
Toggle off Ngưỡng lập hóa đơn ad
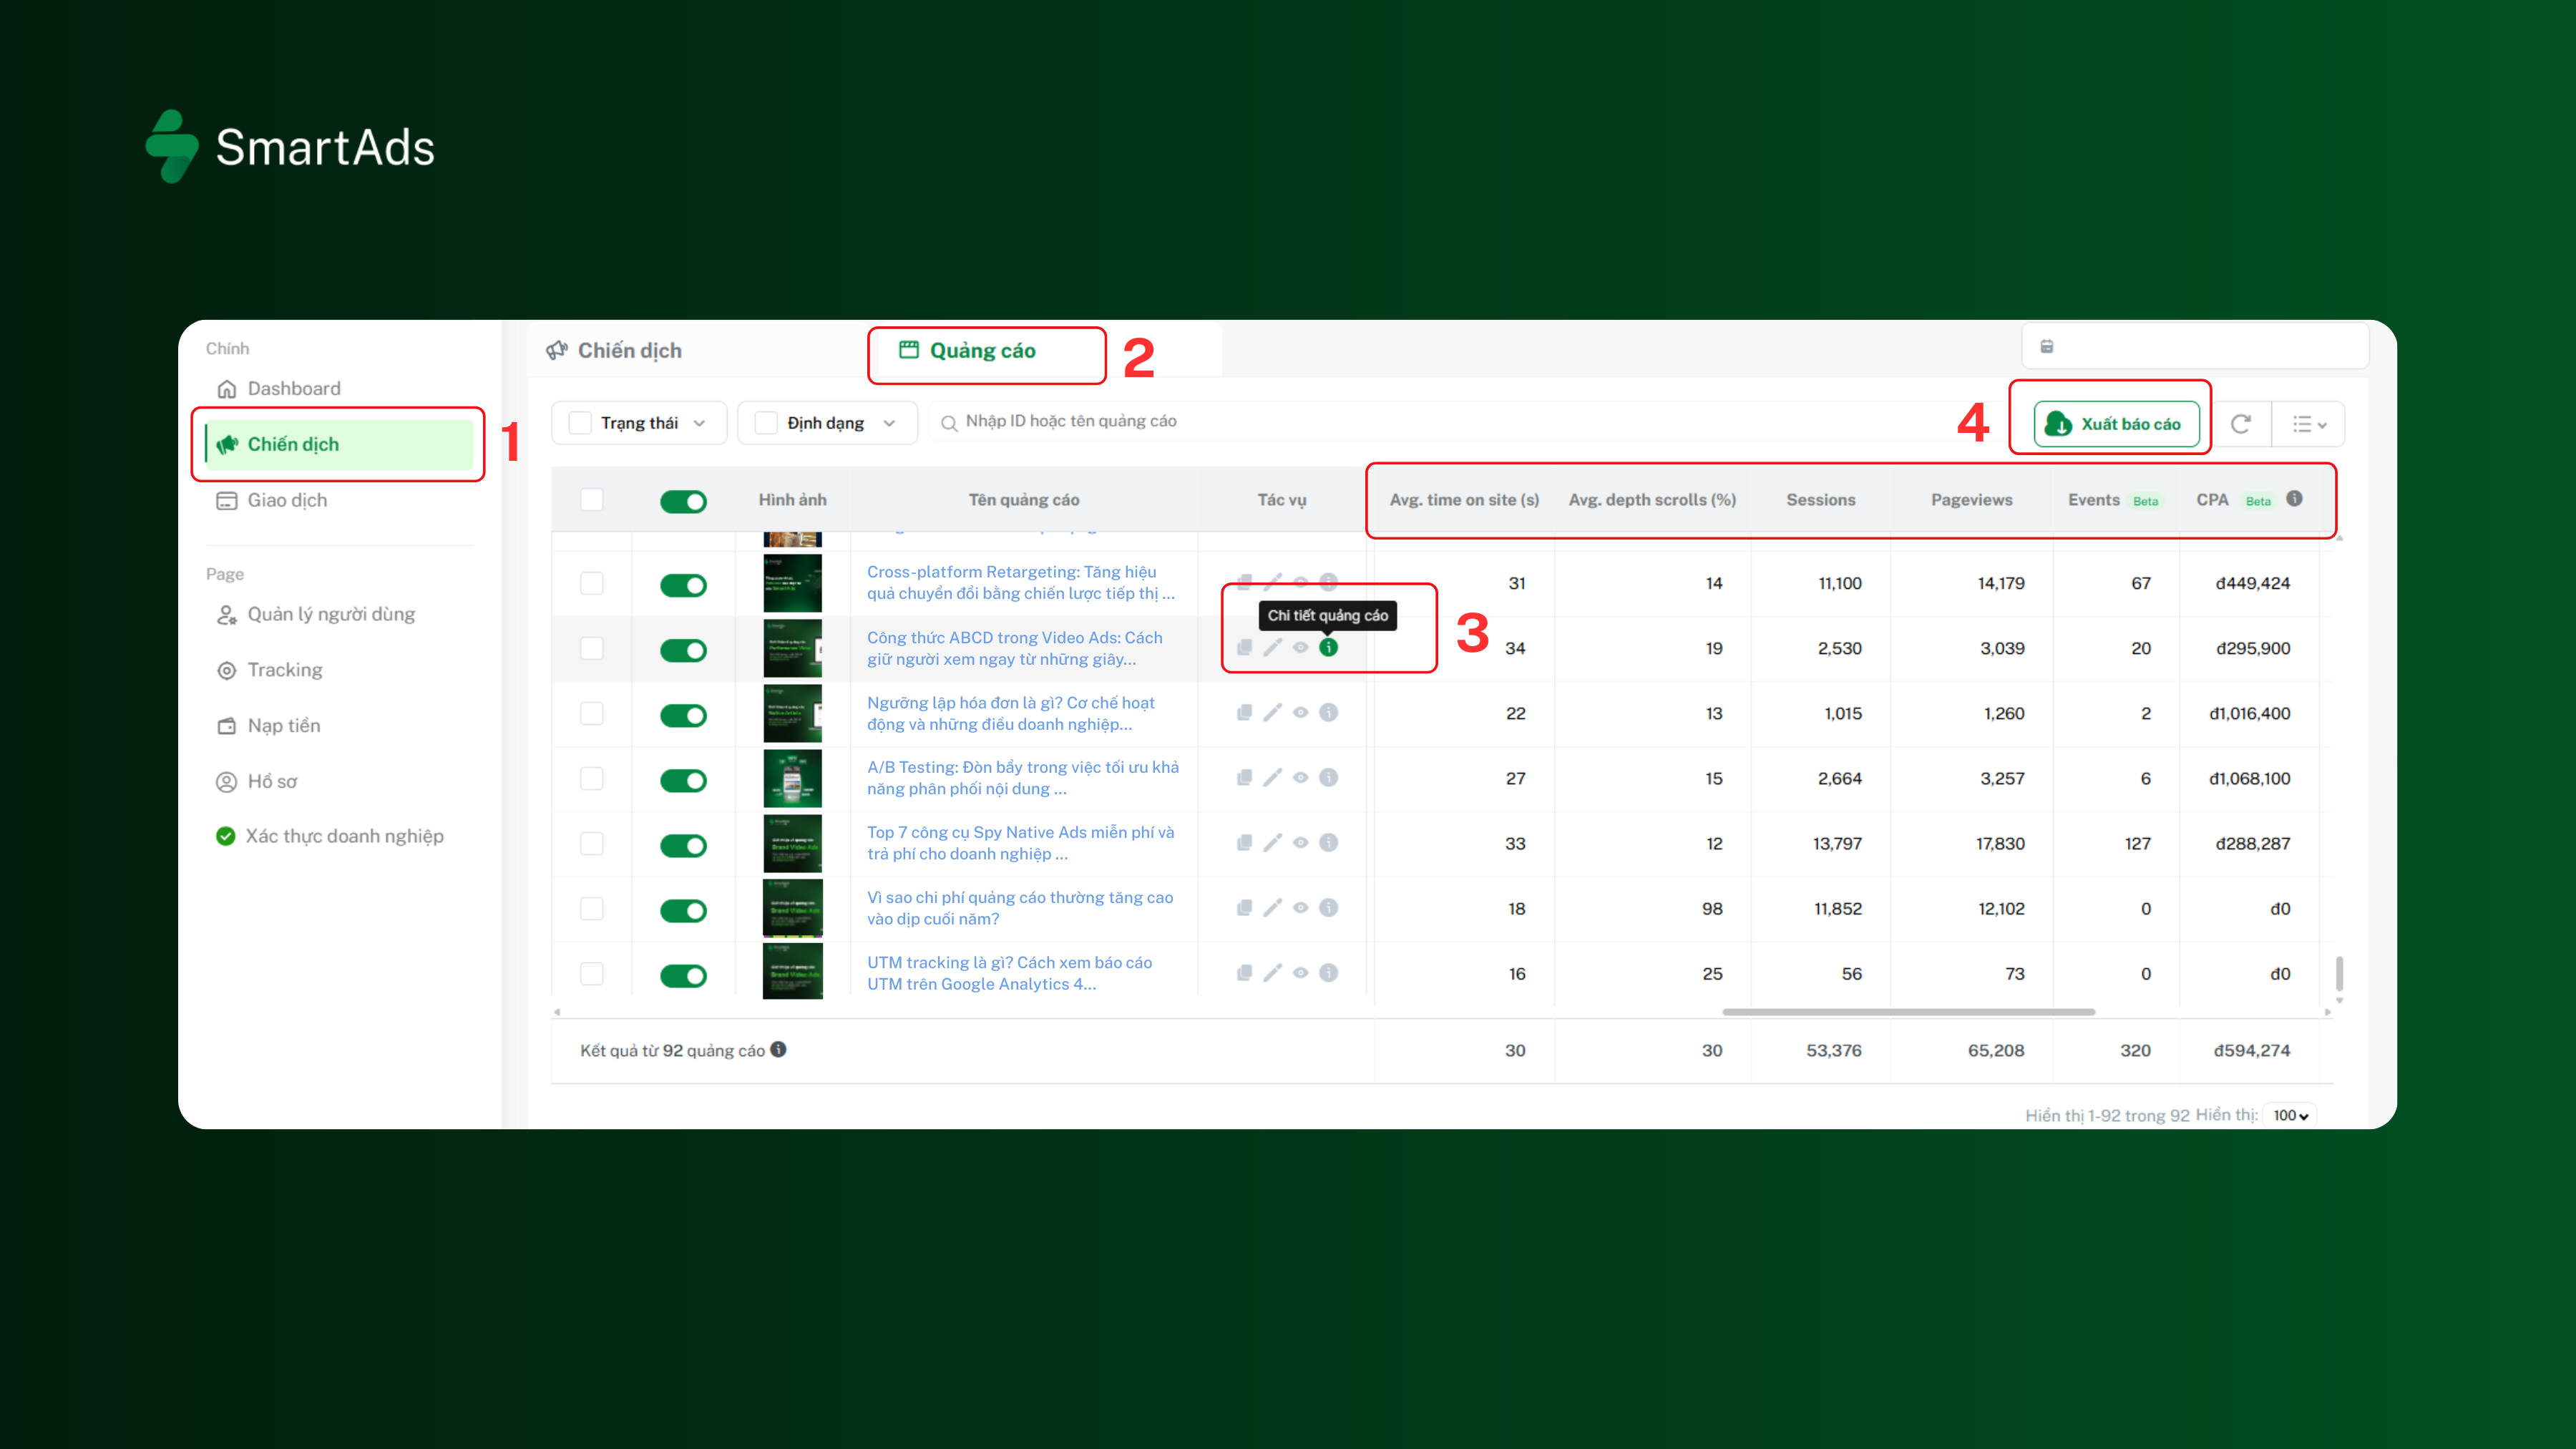pos(683,715)
